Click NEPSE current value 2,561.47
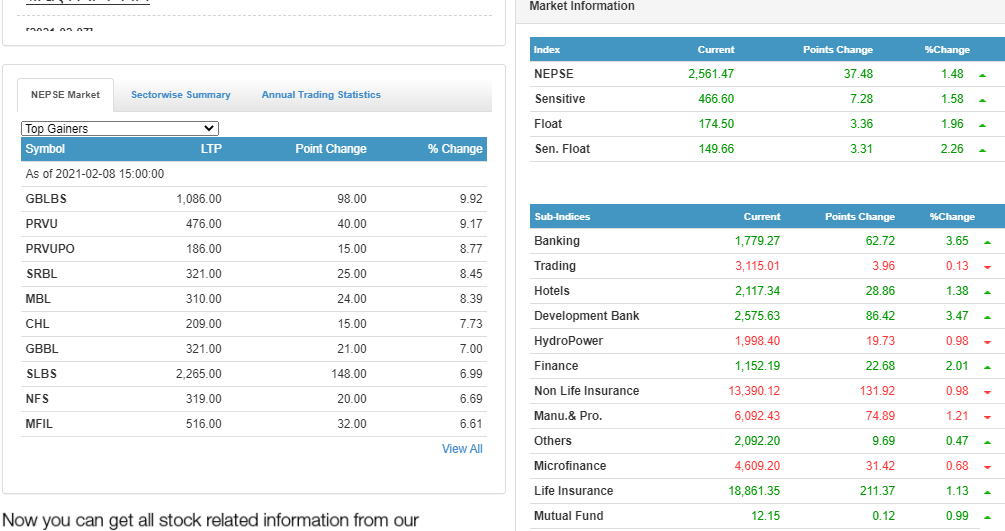Image resolution: width=1005 pixels, height=531 pixels. click(711, 74)
